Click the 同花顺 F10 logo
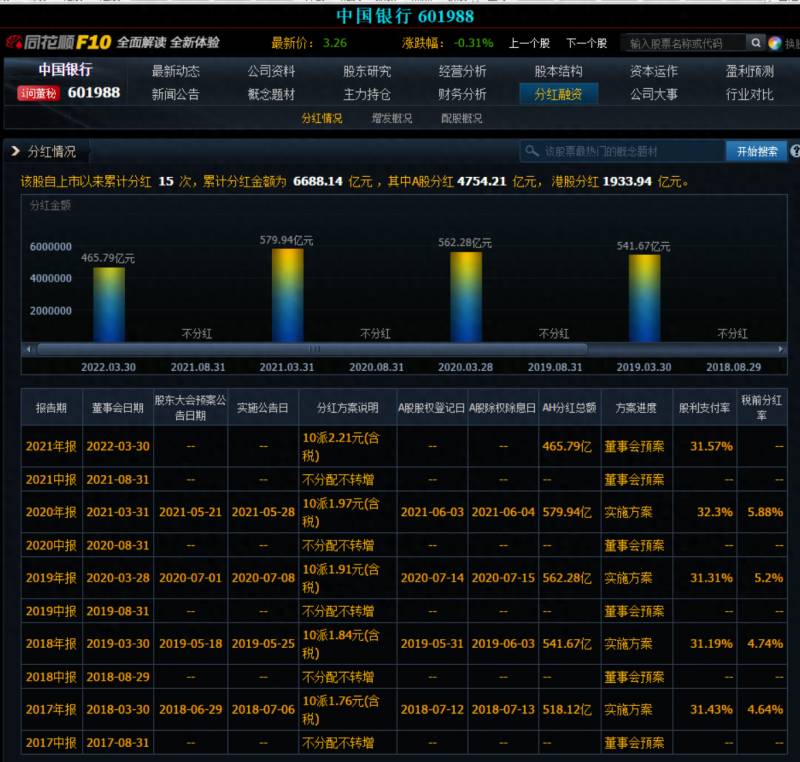Screen dimensions: 800x762 coord(59,42)
